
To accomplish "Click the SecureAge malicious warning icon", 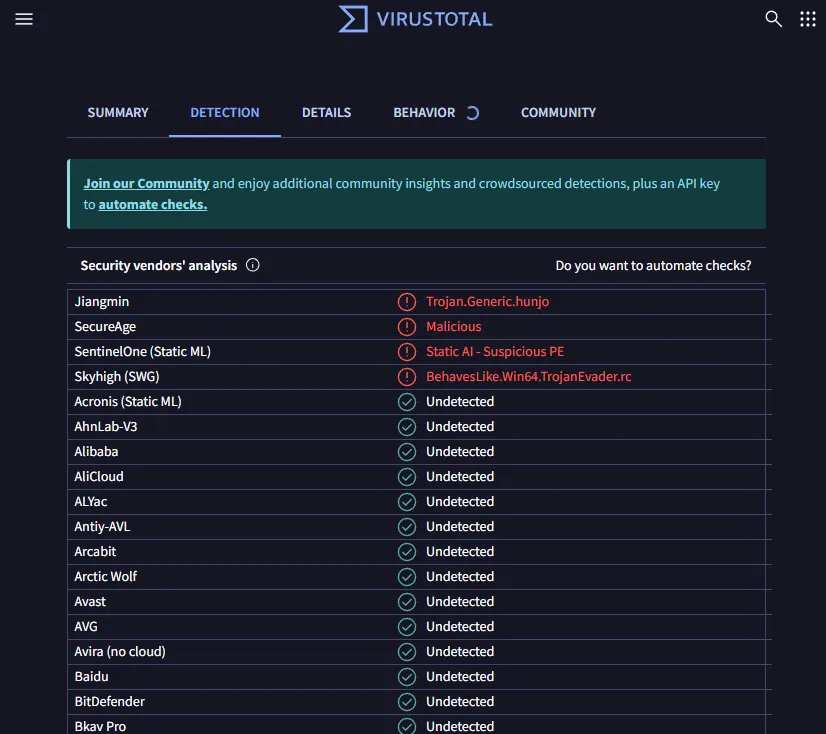I will tap(406, 327).
